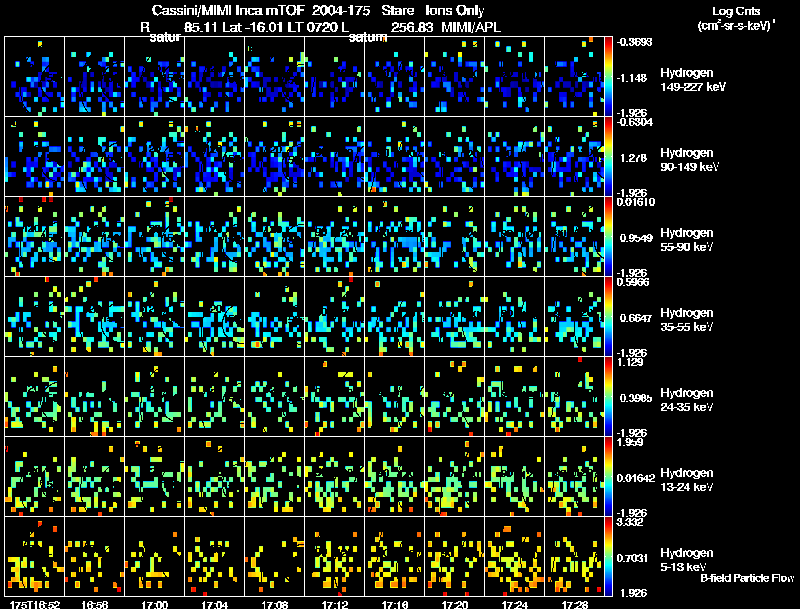Viewport: 800px width, 609px height.
Task: Click the 17:20 time marker
Action: tap(455, 604)
